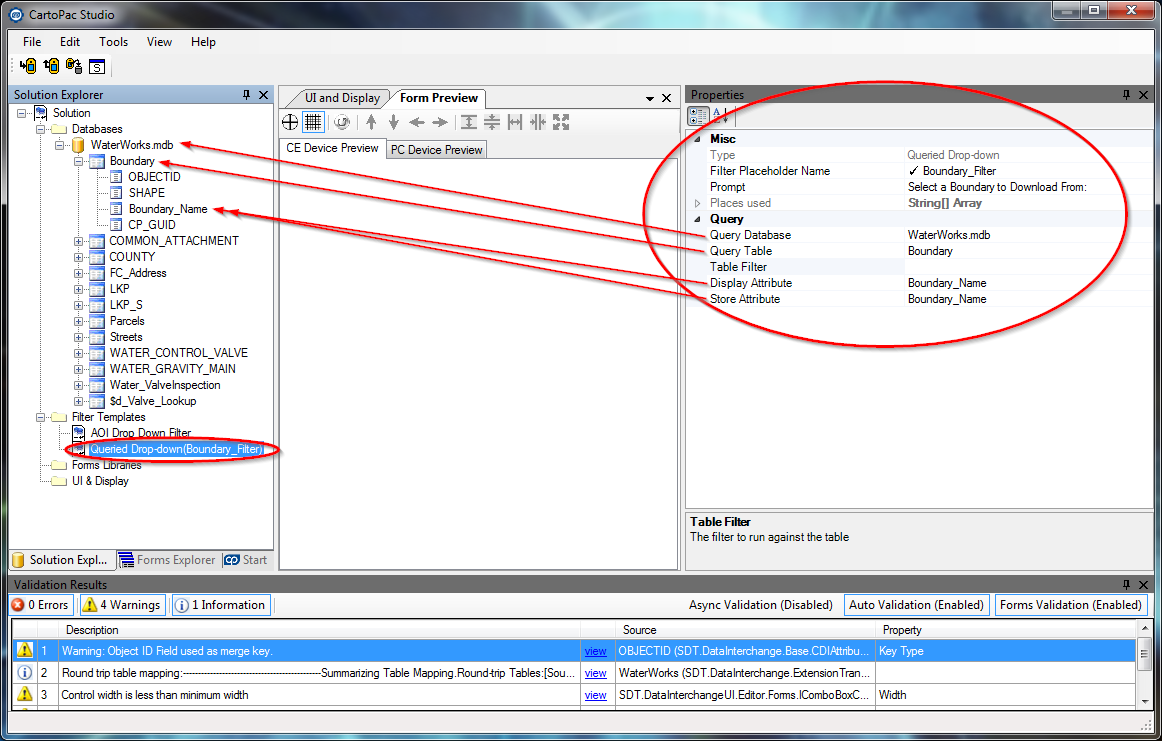Toggle the grid display in Form Preview toolbar
1162x741 pixels.
(x=313, y=122)
